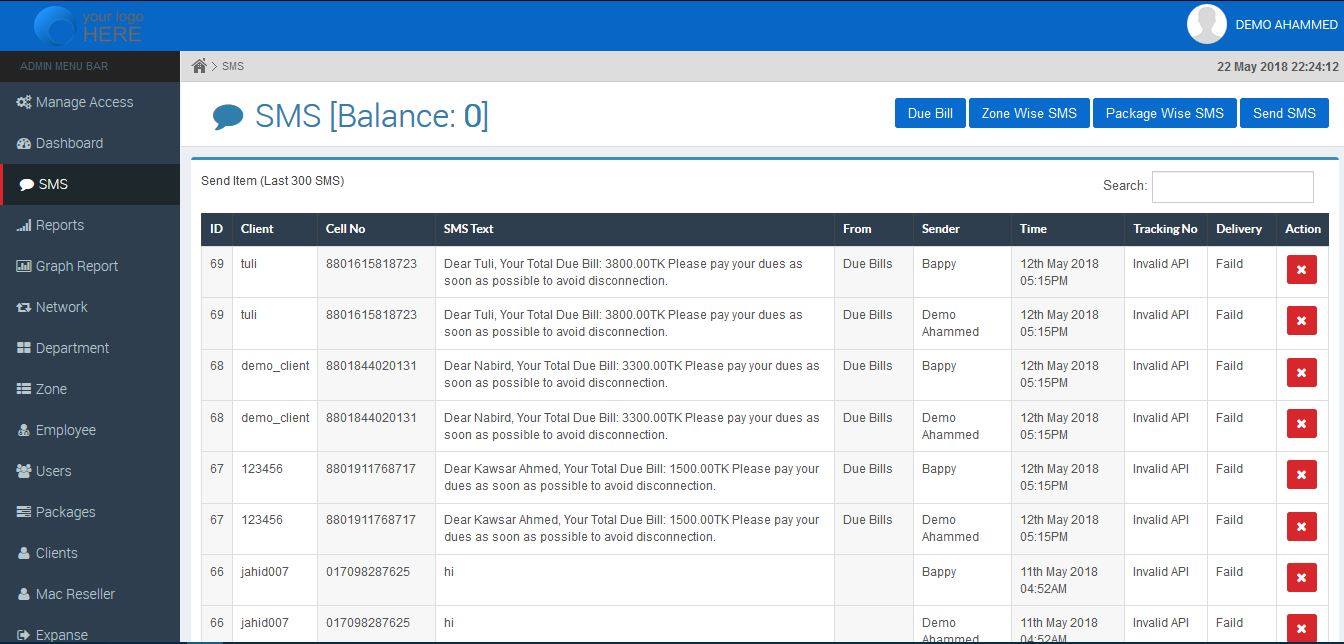The image size is (1344, 644).
Task: Click the red delete icon for 'hi' SMS from Bappy
Action: (x=1301, y=578)
